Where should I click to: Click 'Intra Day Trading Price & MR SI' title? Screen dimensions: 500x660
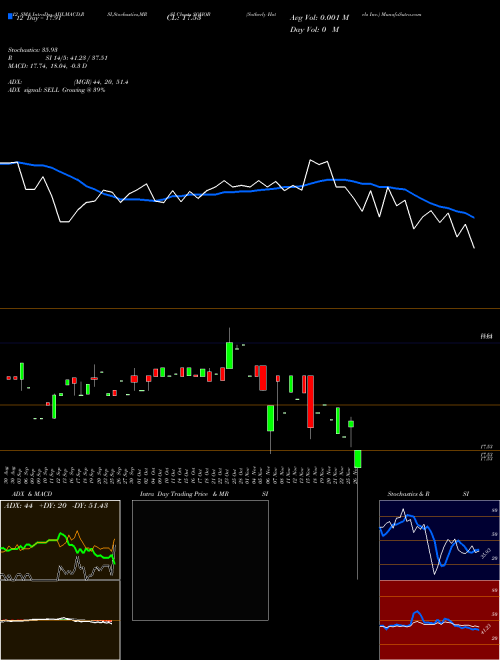click(204, 494)
